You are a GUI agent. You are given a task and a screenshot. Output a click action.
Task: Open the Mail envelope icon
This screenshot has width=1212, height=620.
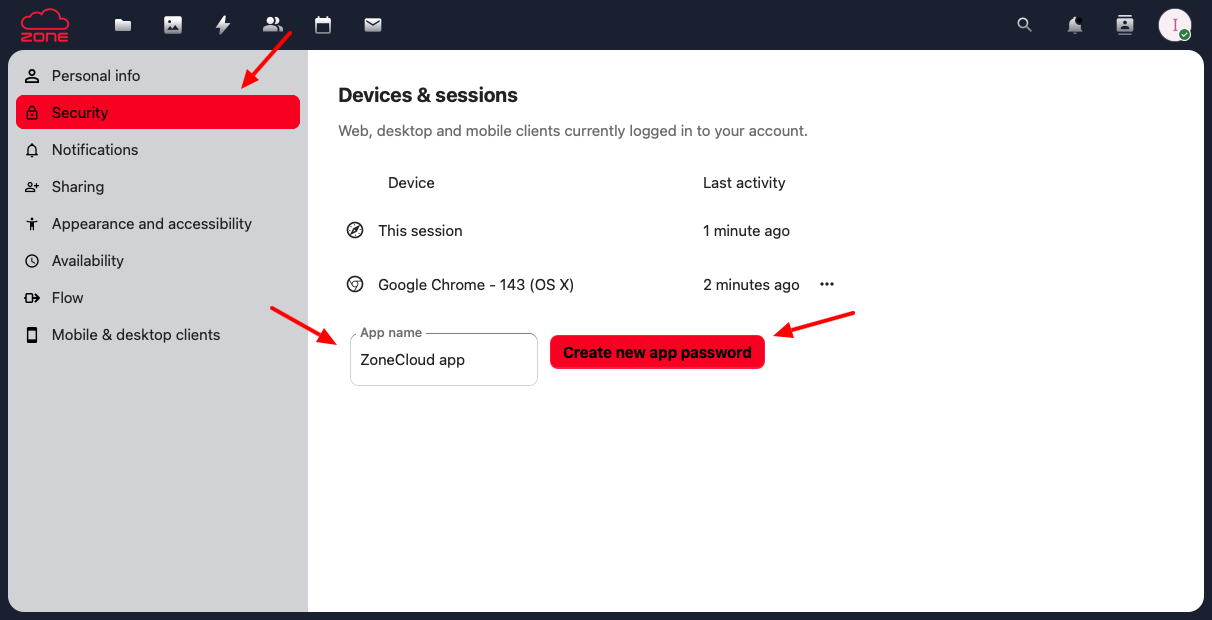373,25
